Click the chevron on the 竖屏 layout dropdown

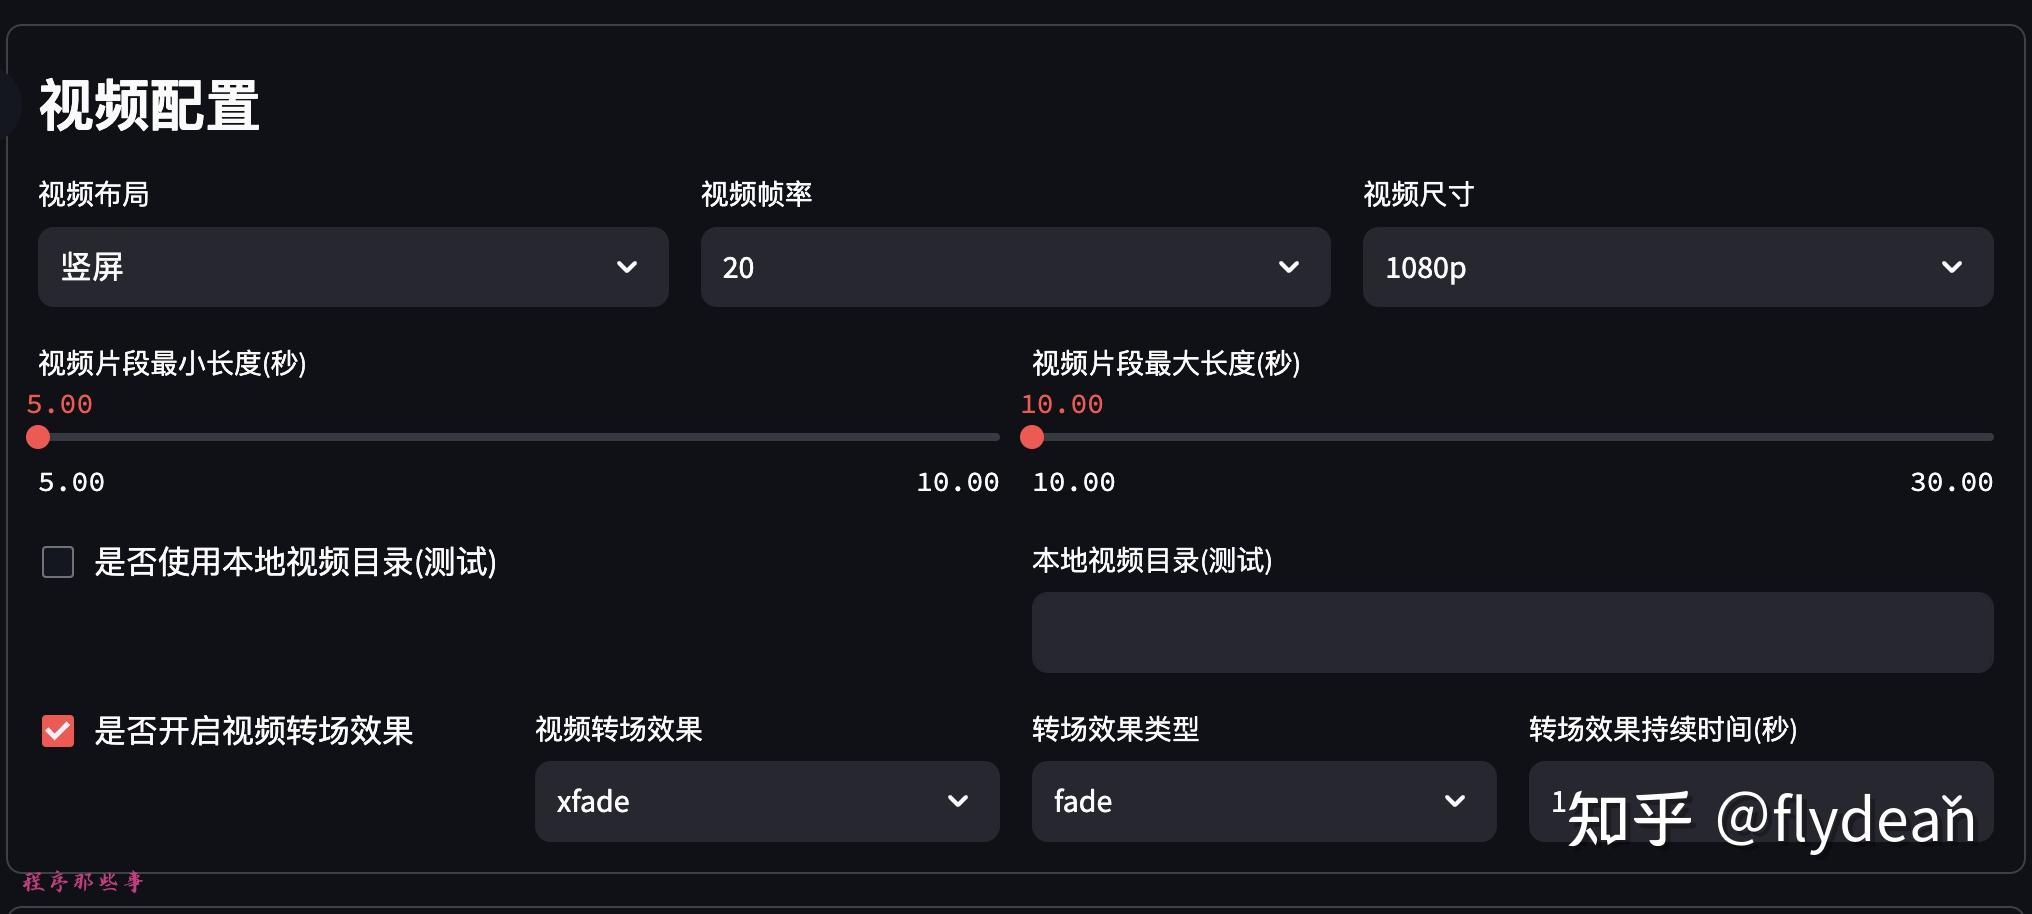tap(628, 267)
